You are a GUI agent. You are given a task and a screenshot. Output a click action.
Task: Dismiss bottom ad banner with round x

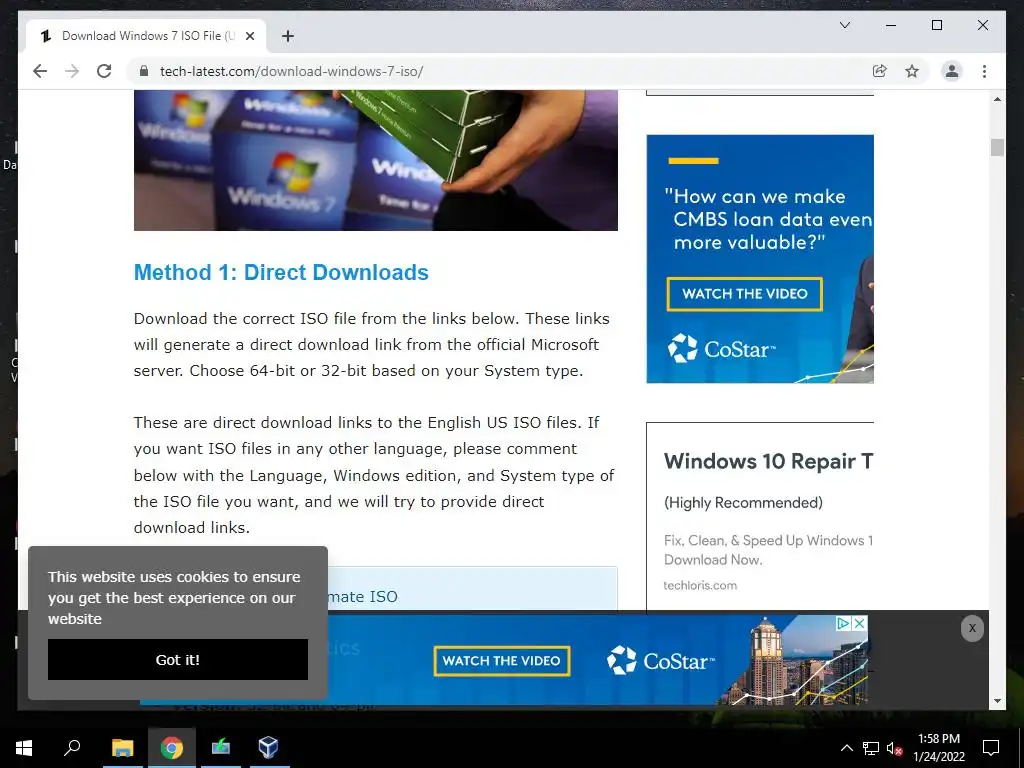[x=972, y=628]
